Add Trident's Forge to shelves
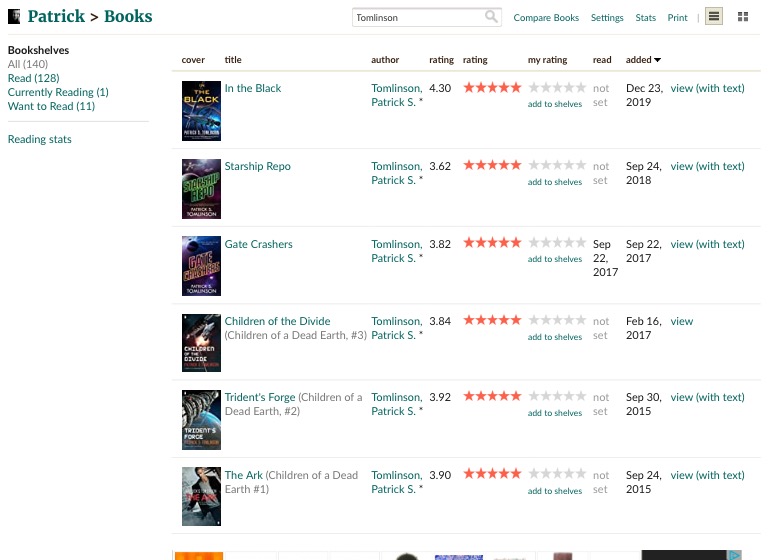768x560 pixels. click(x=555, y=413)
